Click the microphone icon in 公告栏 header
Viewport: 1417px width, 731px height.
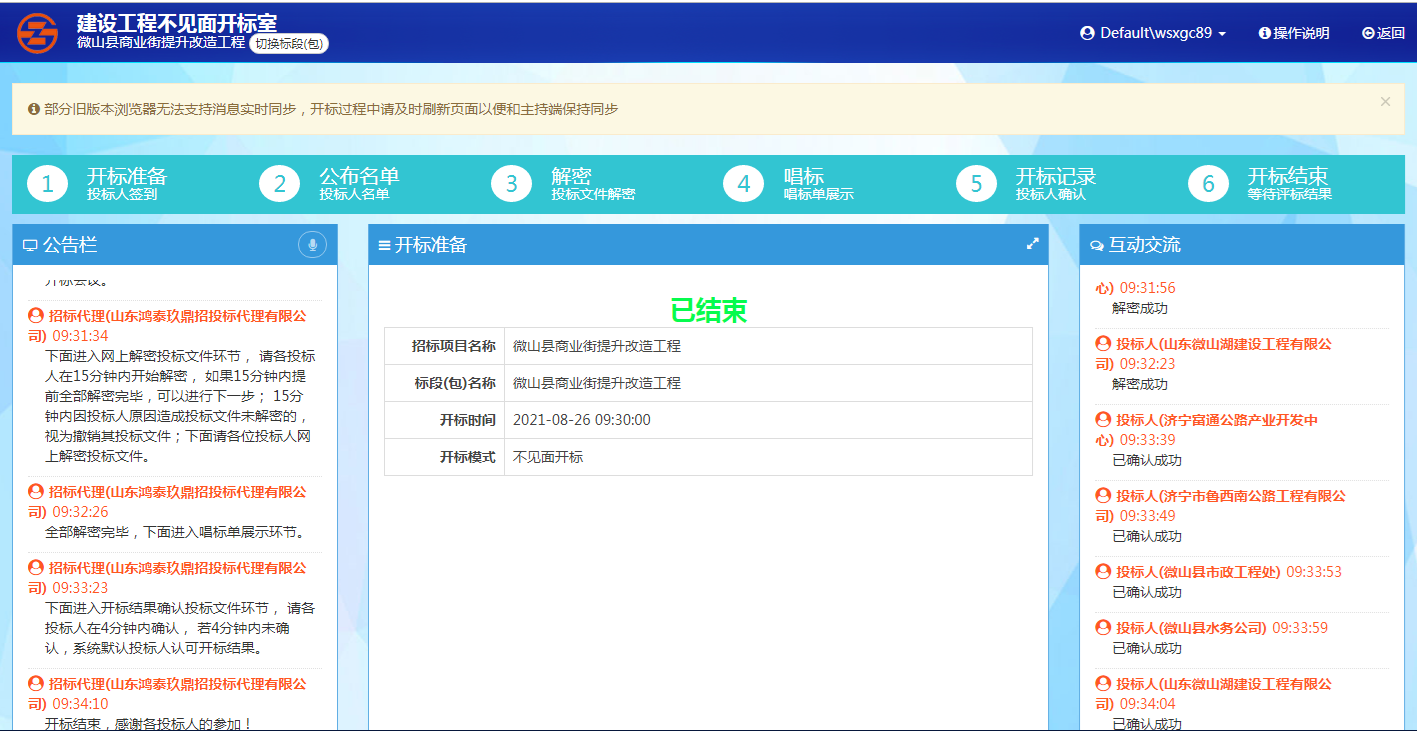[x=312, y=245]
